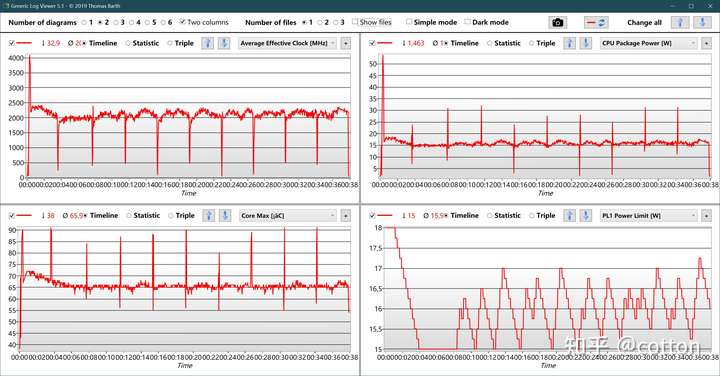Click minimum value 32,9 in clock chart header
720x376 pixels.
coord(53,43)
